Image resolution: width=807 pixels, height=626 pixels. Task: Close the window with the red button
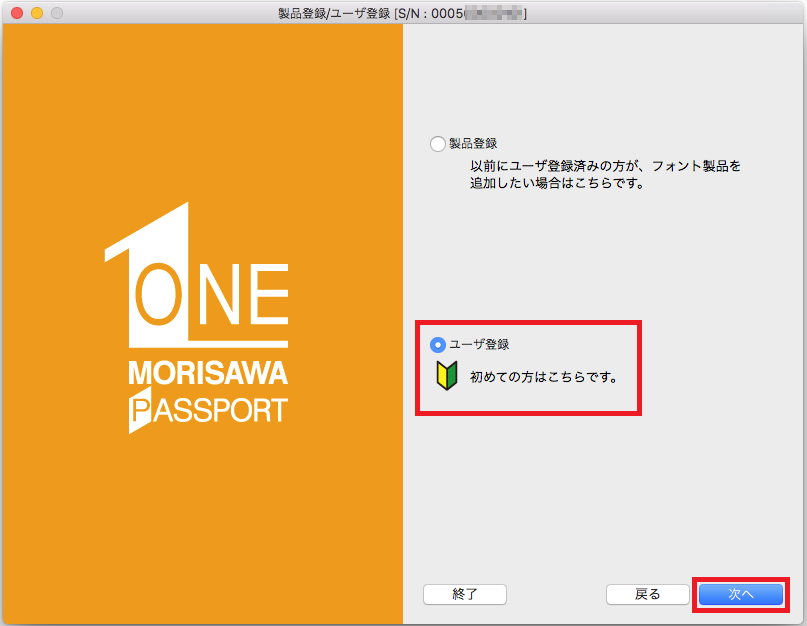coord(16,13)
